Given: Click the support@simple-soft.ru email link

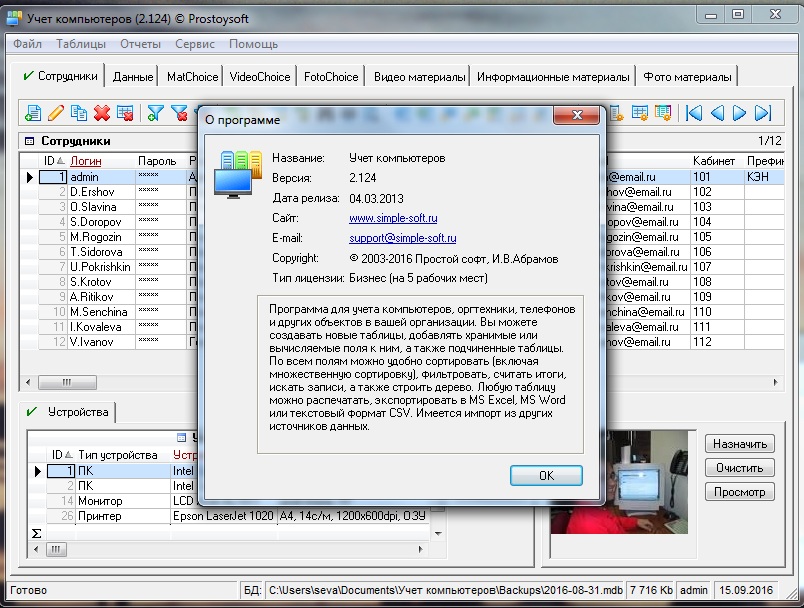Looking at the screenshot, I should (402, 238).
